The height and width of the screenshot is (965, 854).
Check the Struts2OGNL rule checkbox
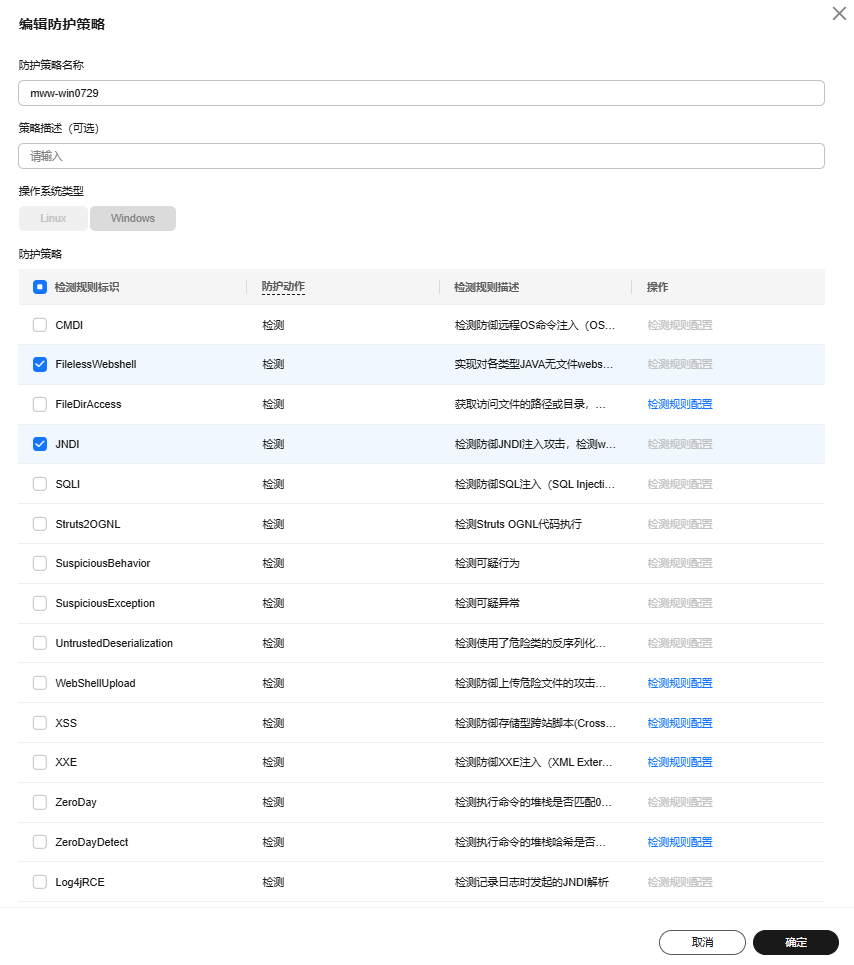click(40, 524)
